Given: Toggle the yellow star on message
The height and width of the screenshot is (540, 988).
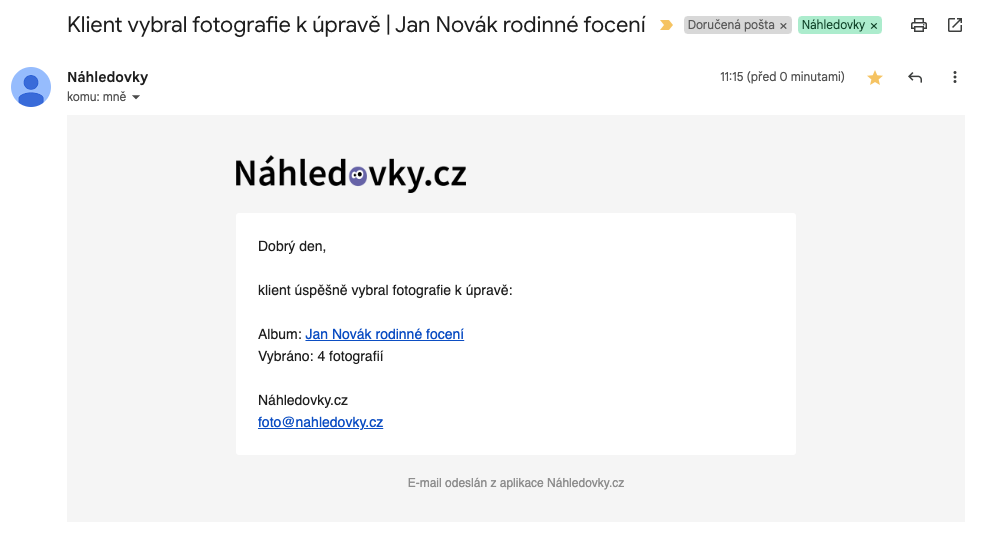Looking at the screenshot, I should point(875,78).
